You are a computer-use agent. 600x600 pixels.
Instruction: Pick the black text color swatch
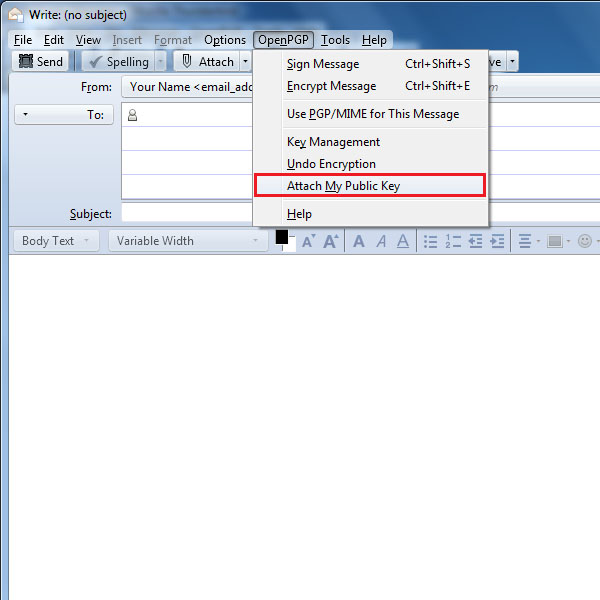coord(282,237)
